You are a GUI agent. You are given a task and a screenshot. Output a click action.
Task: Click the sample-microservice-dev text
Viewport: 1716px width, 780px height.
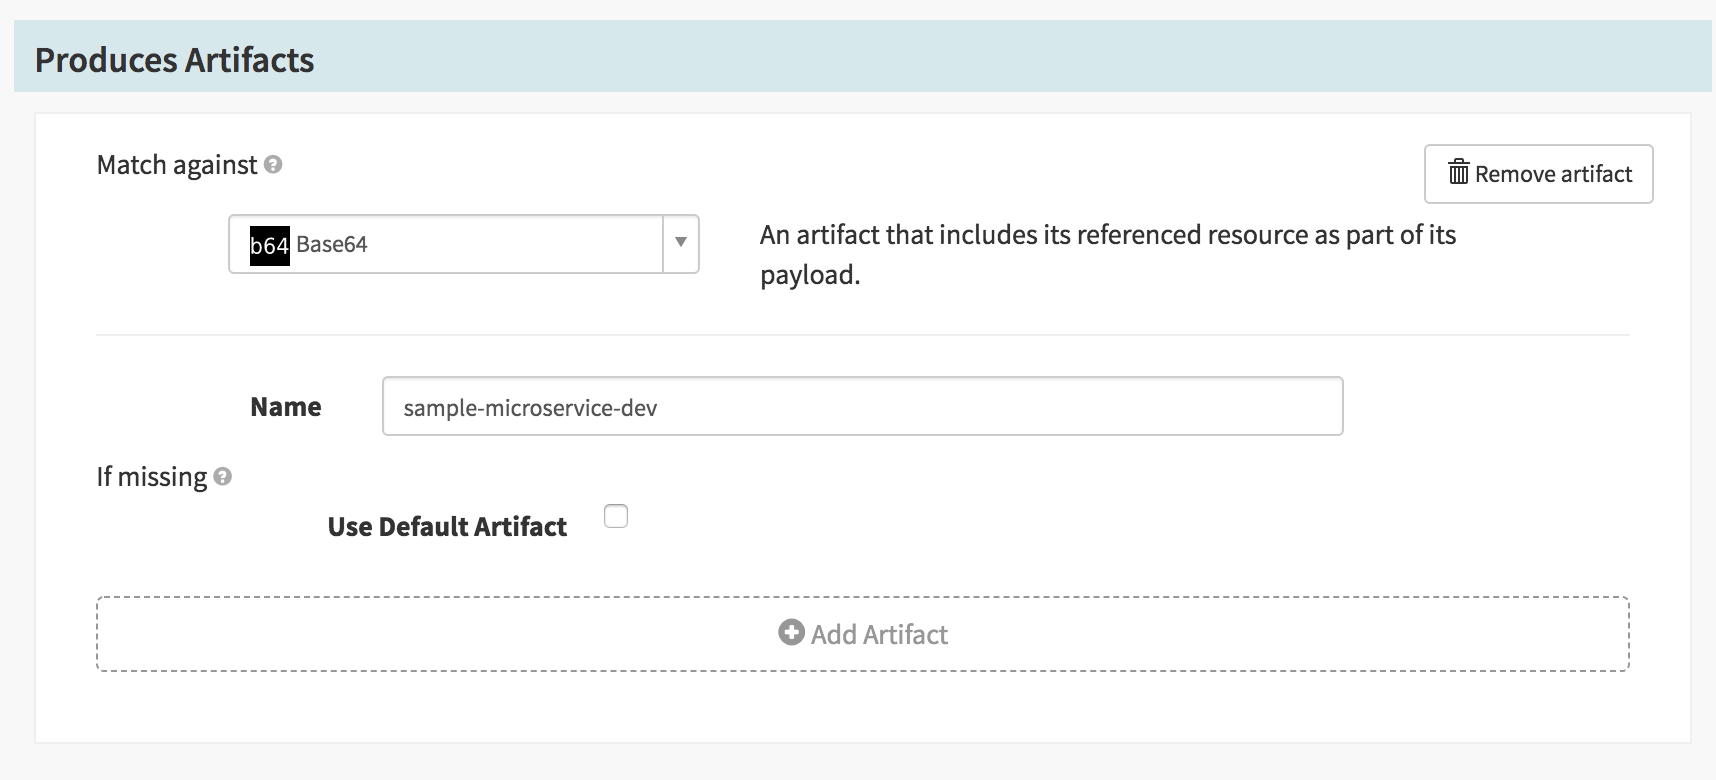pyautogui.click(x=530, y=408)
